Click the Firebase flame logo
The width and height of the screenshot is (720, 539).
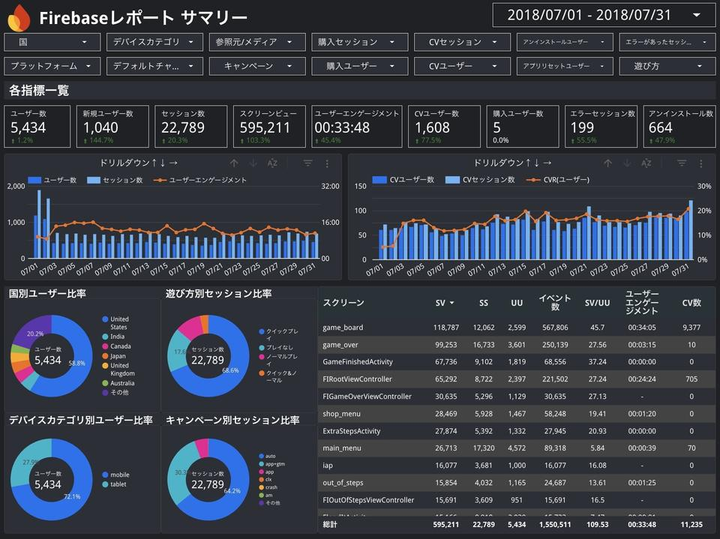19,17
